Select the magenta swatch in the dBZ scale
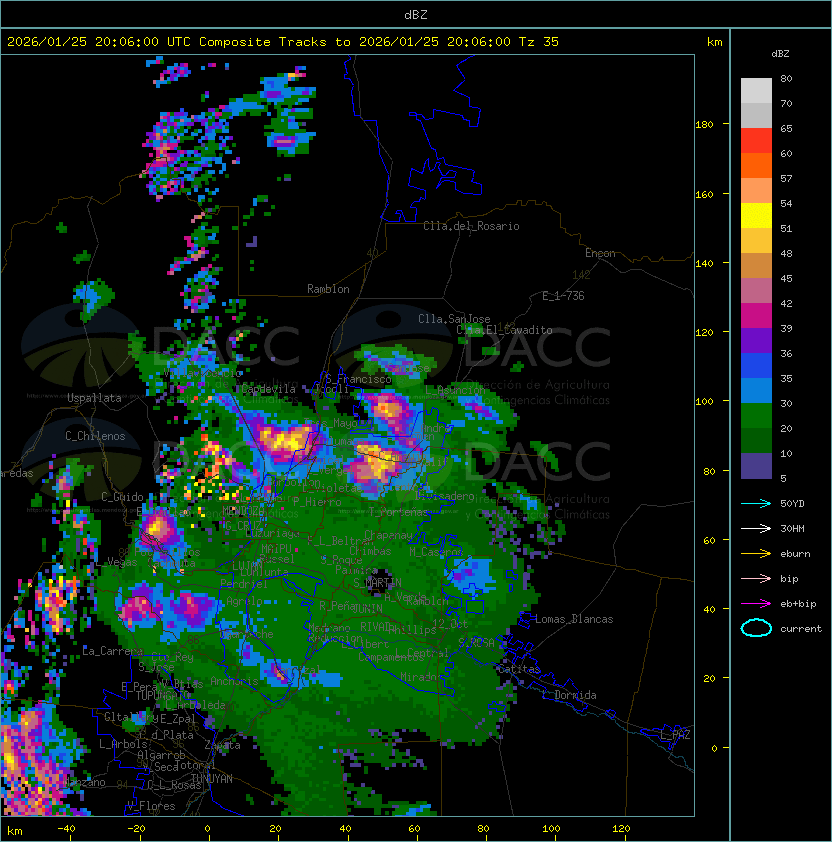Screen dimensions: 832x842 [x=756, y=315]
